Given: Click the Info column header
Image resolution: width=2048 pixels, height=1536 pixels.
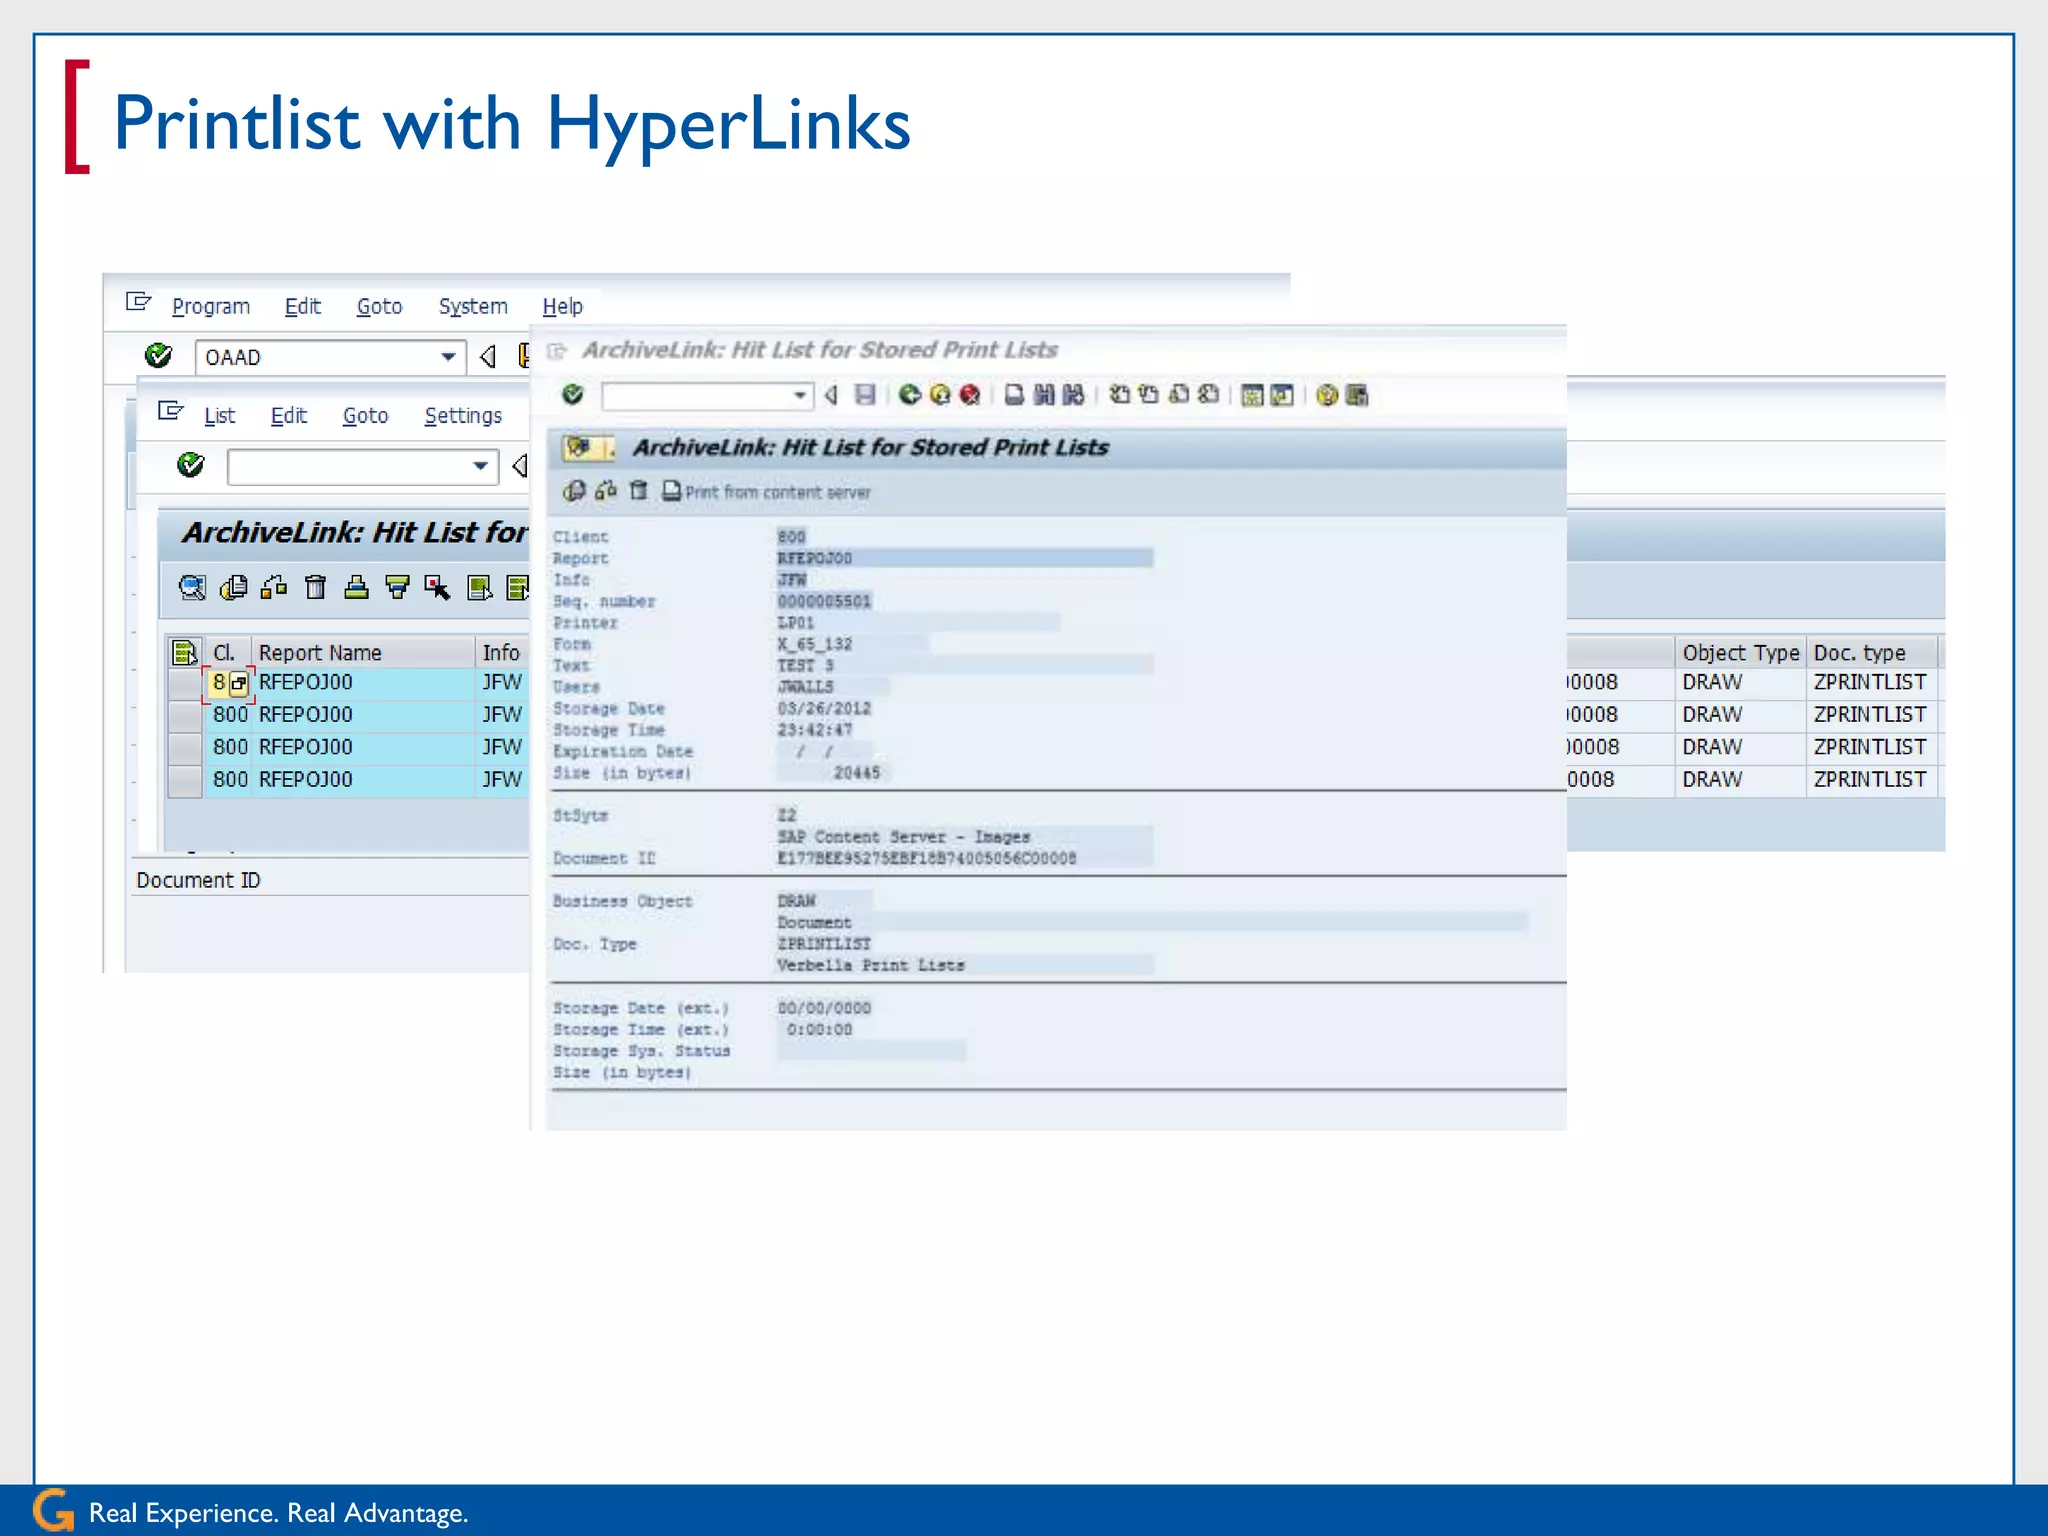Looking at the screenshot, I should (501, 653).
